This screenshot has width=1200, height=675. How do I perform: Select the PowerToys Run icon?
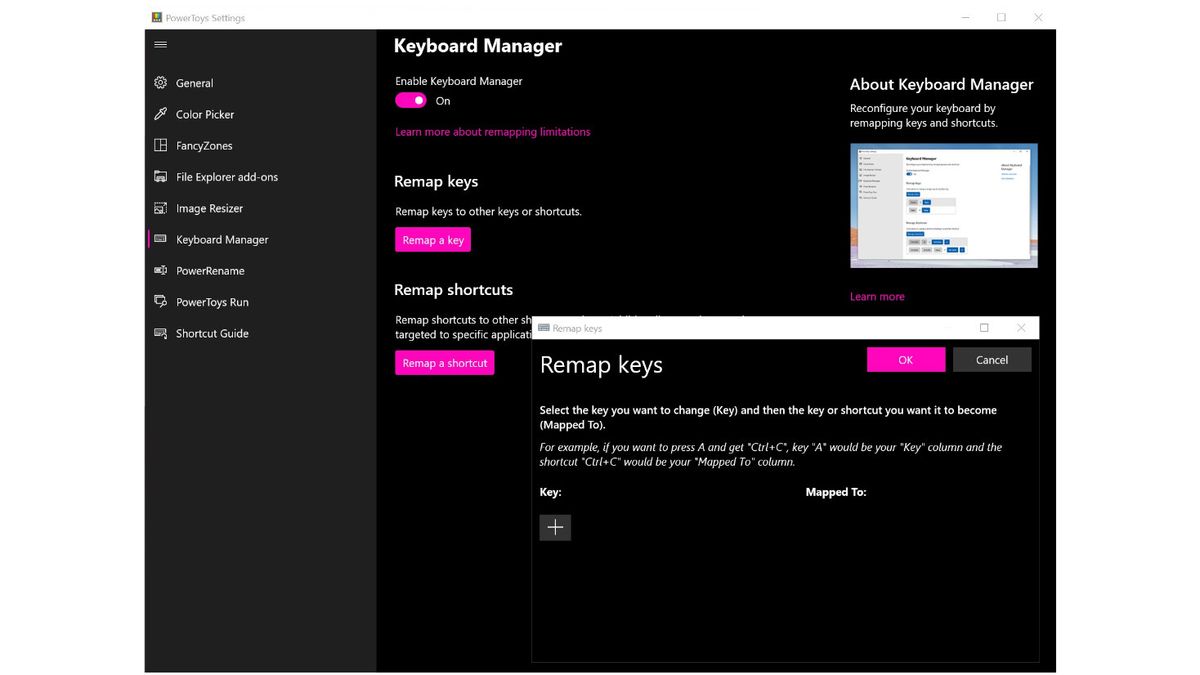point(161,301)
